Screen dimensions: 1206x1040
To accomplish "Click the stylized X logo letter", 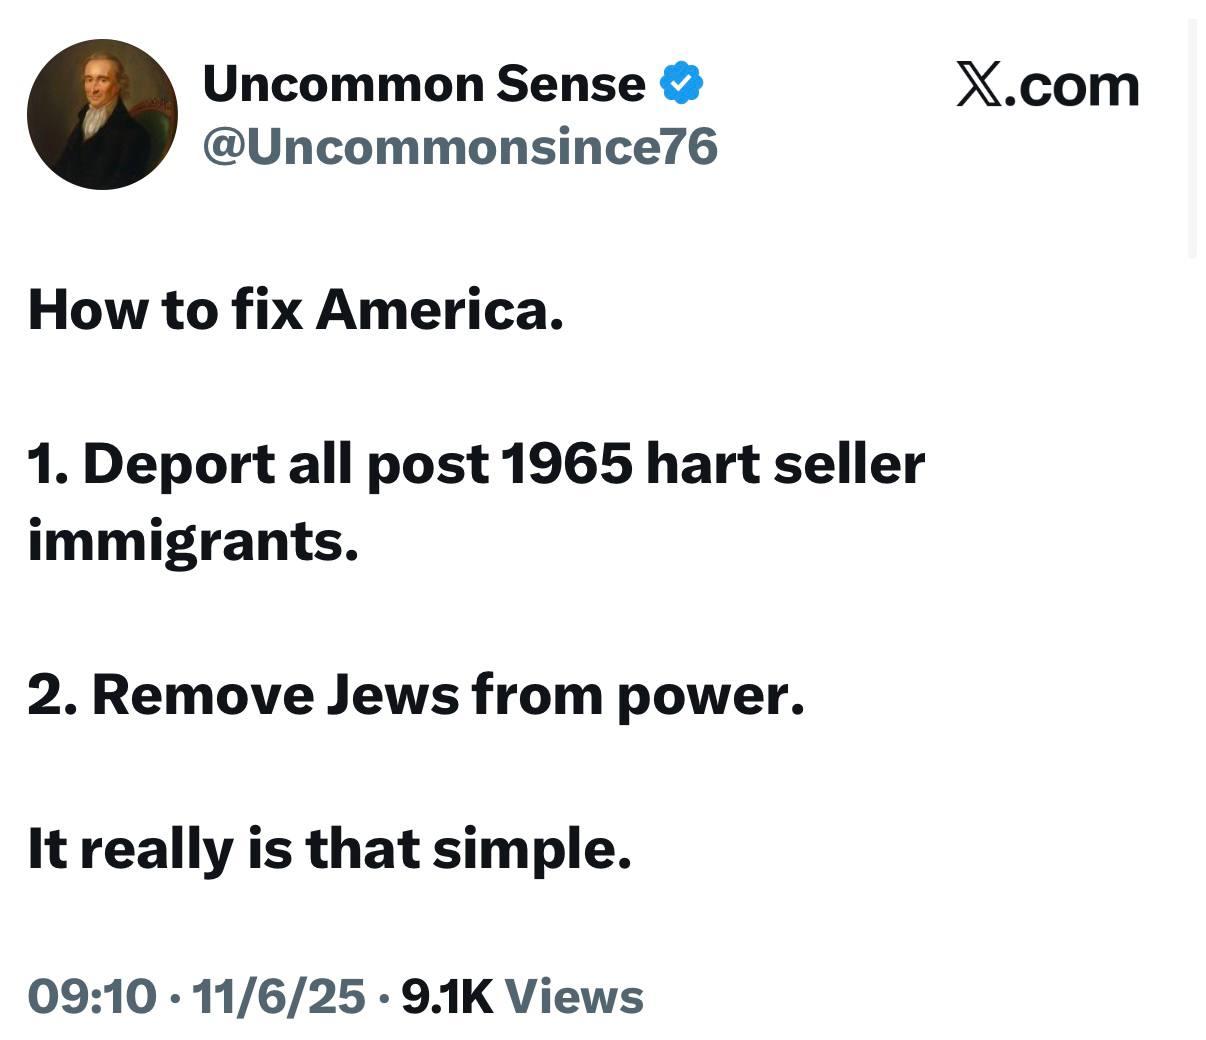I will [x=978, y=85].
